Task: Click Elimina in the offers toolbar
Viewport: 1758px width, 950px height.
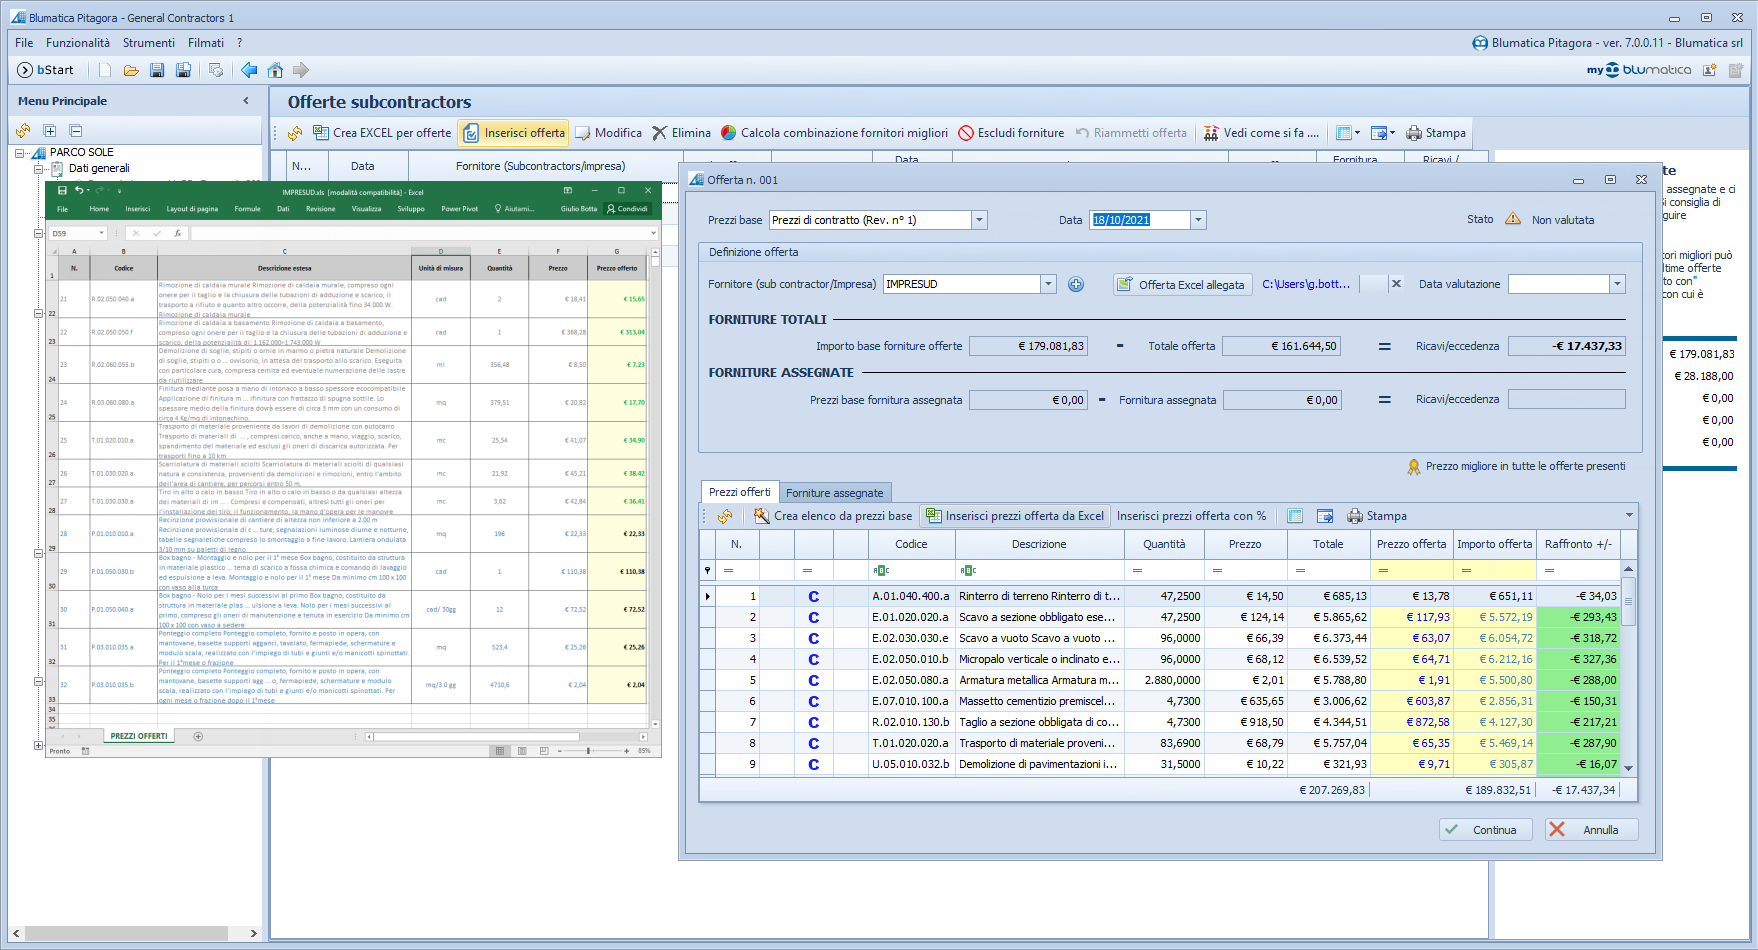Action: click(681, 133)
